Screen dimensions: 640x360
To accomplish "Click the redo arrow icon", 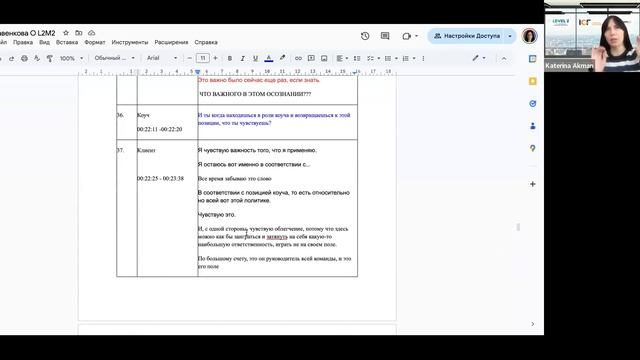I will [x=11, y=58].
